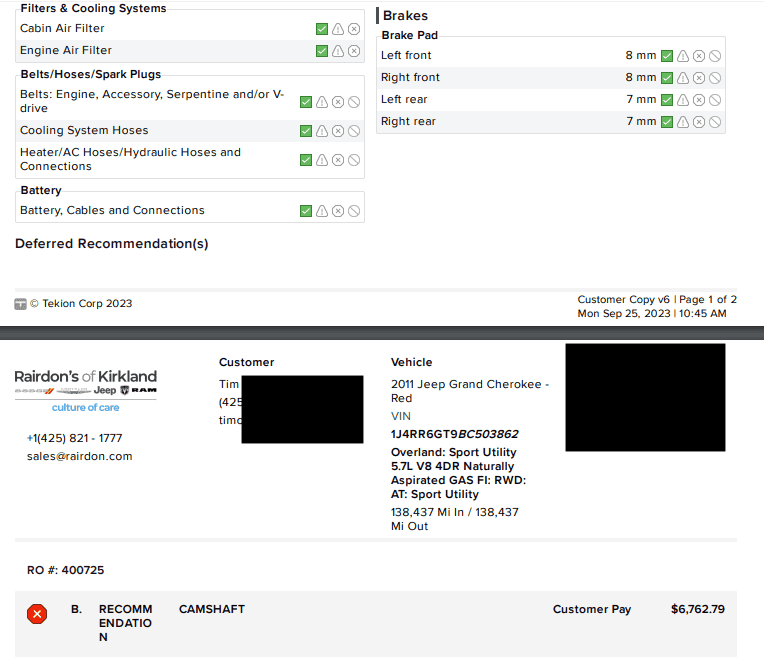Viewport: 764px width, 668px height.
Task: Click the circled X for Left front brake pad
Action: pyautogui.click(x=699, y=56)
